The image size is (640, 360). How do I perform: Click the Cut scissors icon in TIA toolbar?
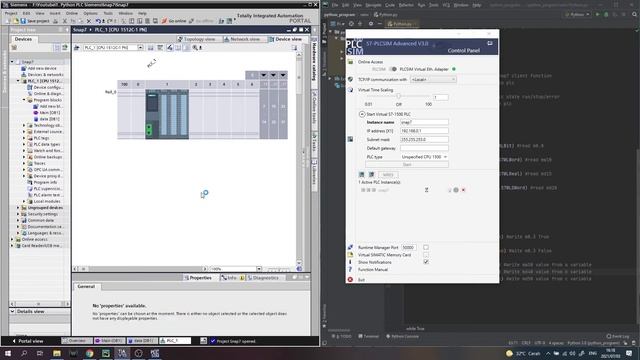[x=64, y=21]
